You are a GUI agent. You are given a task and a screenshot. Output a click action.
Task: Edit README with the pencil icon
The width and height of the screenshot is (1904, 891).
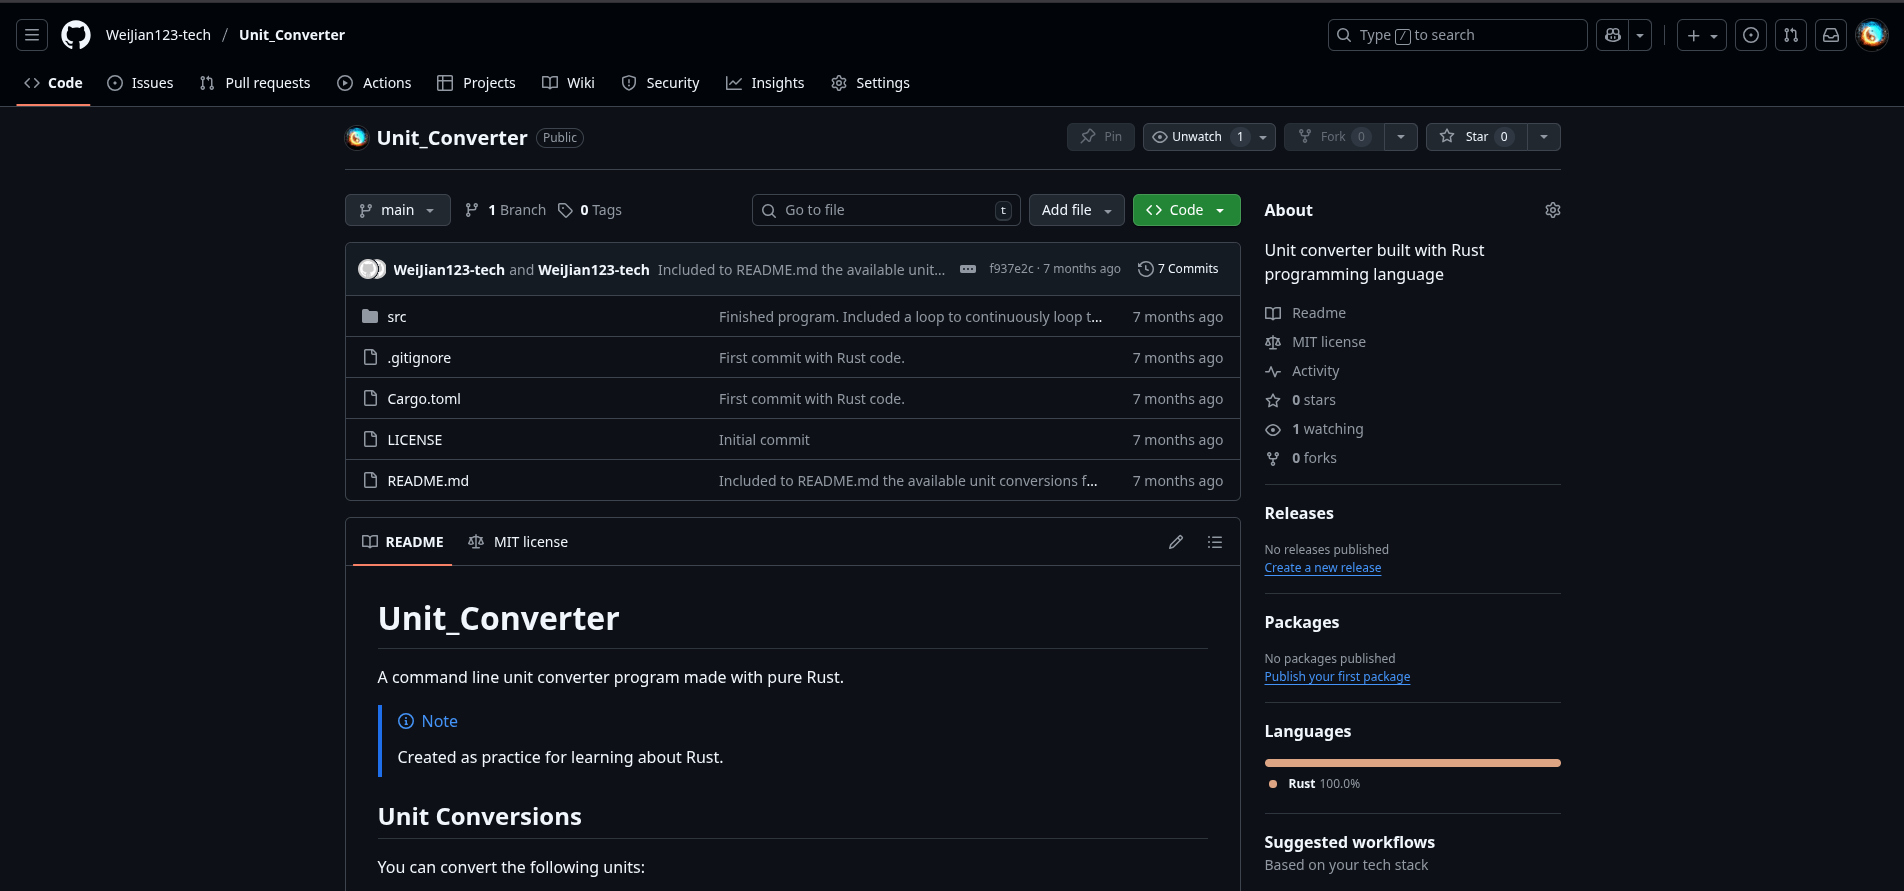coord(1176,542)
